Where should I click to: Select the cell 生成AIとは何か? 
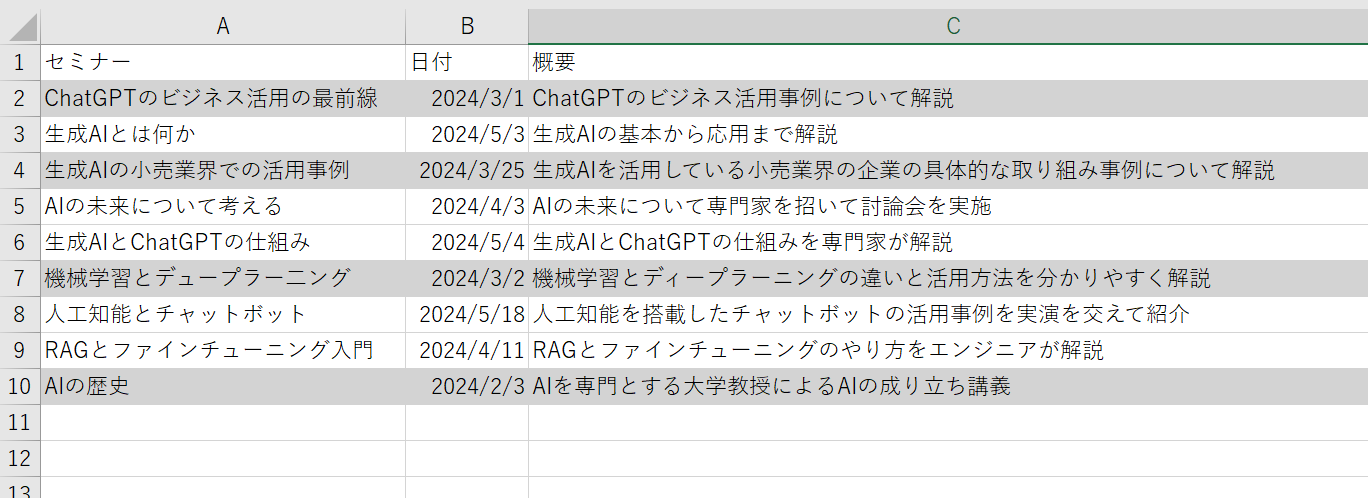coord(223,134)
